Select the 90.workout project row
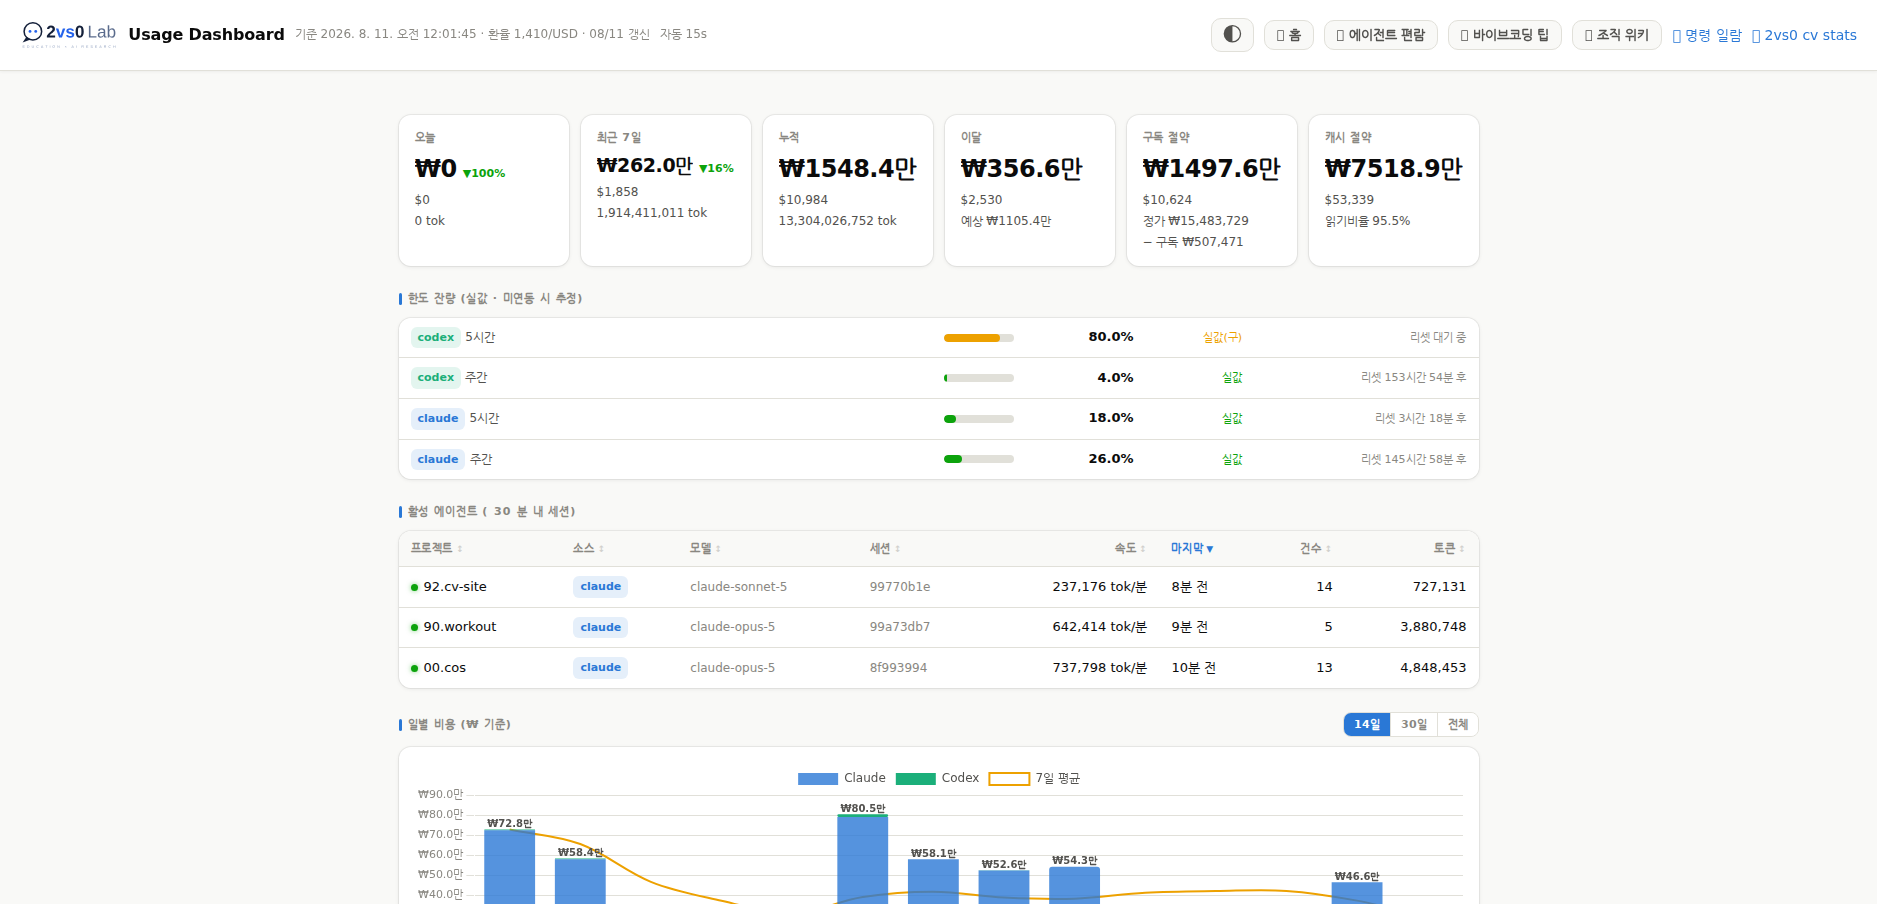Image resolution: width=1877 pixels, height=904 pixels. (938, 627)
